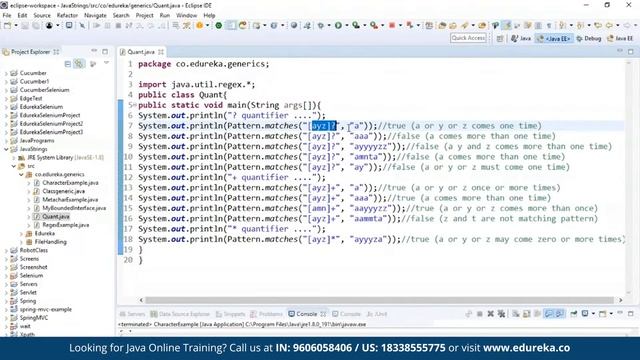Open the Run button dropdown arrow
The width and height of the screenshot is (640, 360).
click(x=347, y=25)
